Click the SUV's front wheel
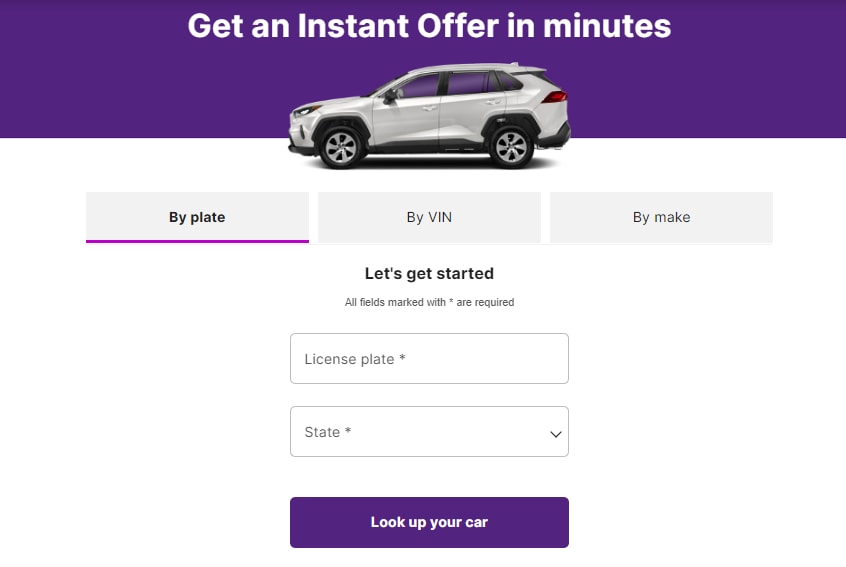 tap(340, 147)
